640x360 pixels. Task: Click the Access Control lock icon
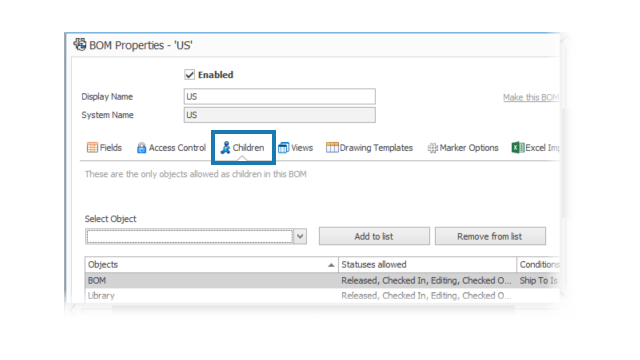(x=141, y=148)
